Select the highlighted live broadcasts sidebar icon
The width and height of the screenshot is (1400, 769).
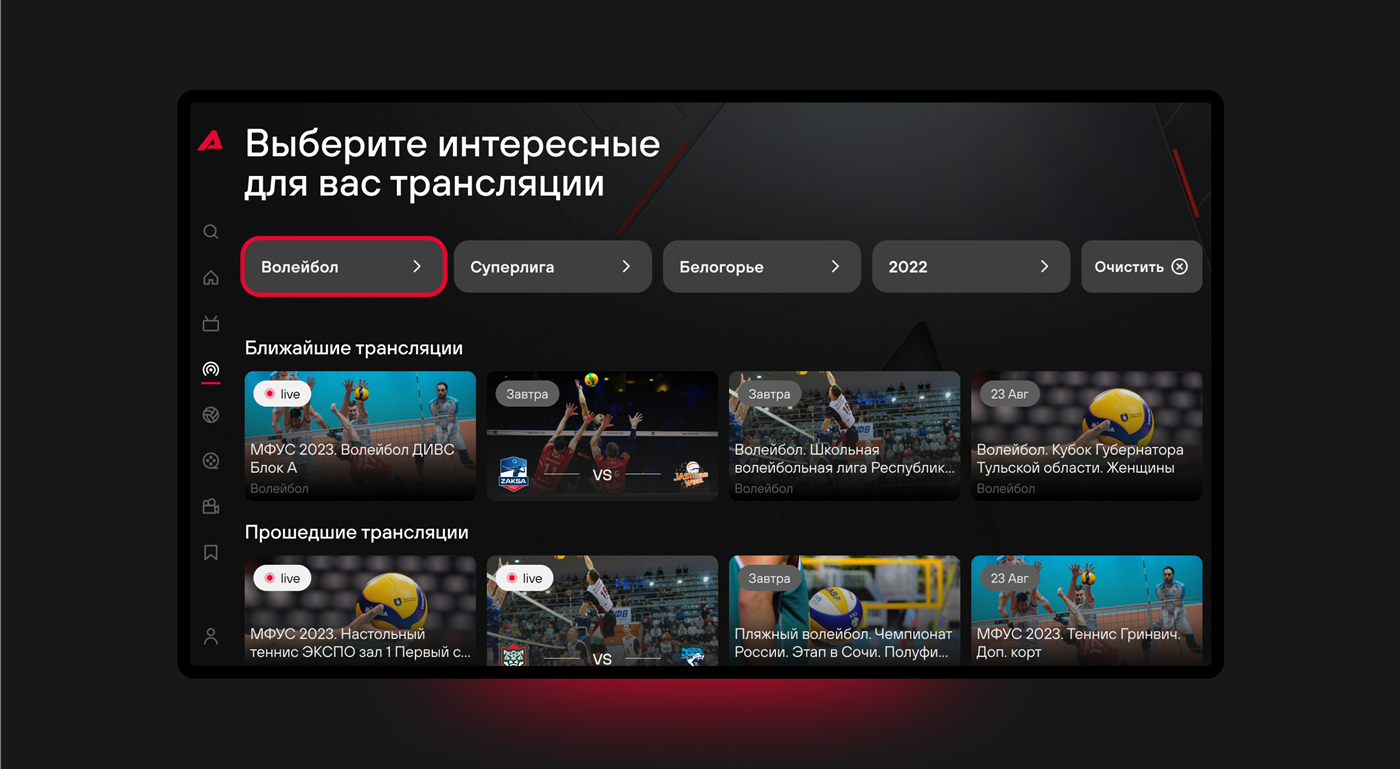coord(211,369)
